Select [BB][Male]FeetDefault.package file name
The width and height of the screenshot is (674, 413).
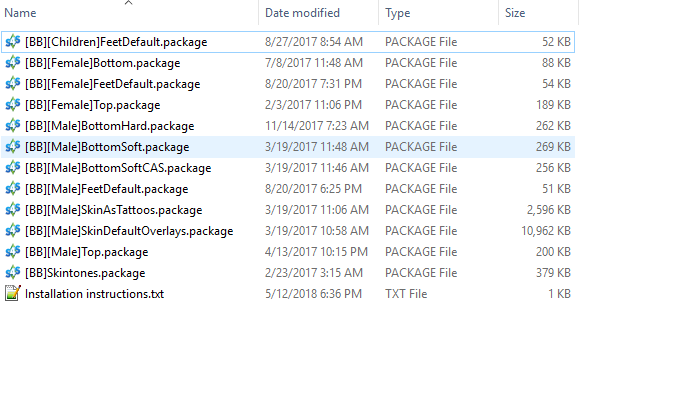coord(106,189)
